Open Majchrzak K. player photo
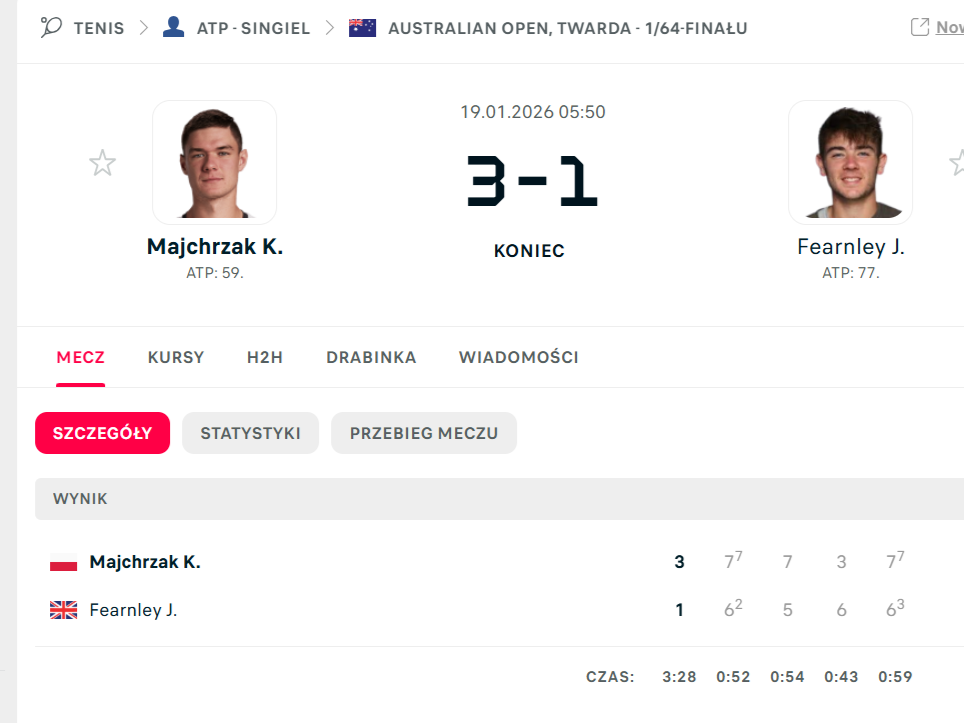The image size is (964, 723). pos(214,162)
